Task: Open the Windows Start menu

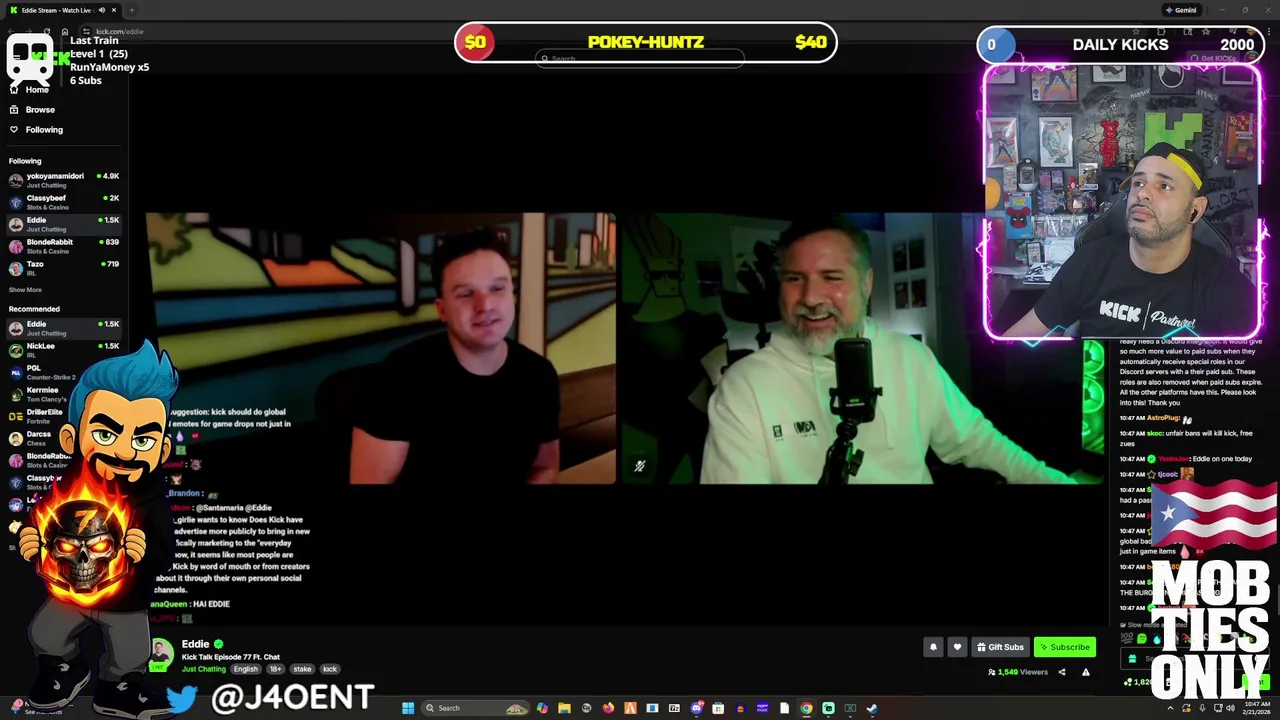Action: coord(408,708)
